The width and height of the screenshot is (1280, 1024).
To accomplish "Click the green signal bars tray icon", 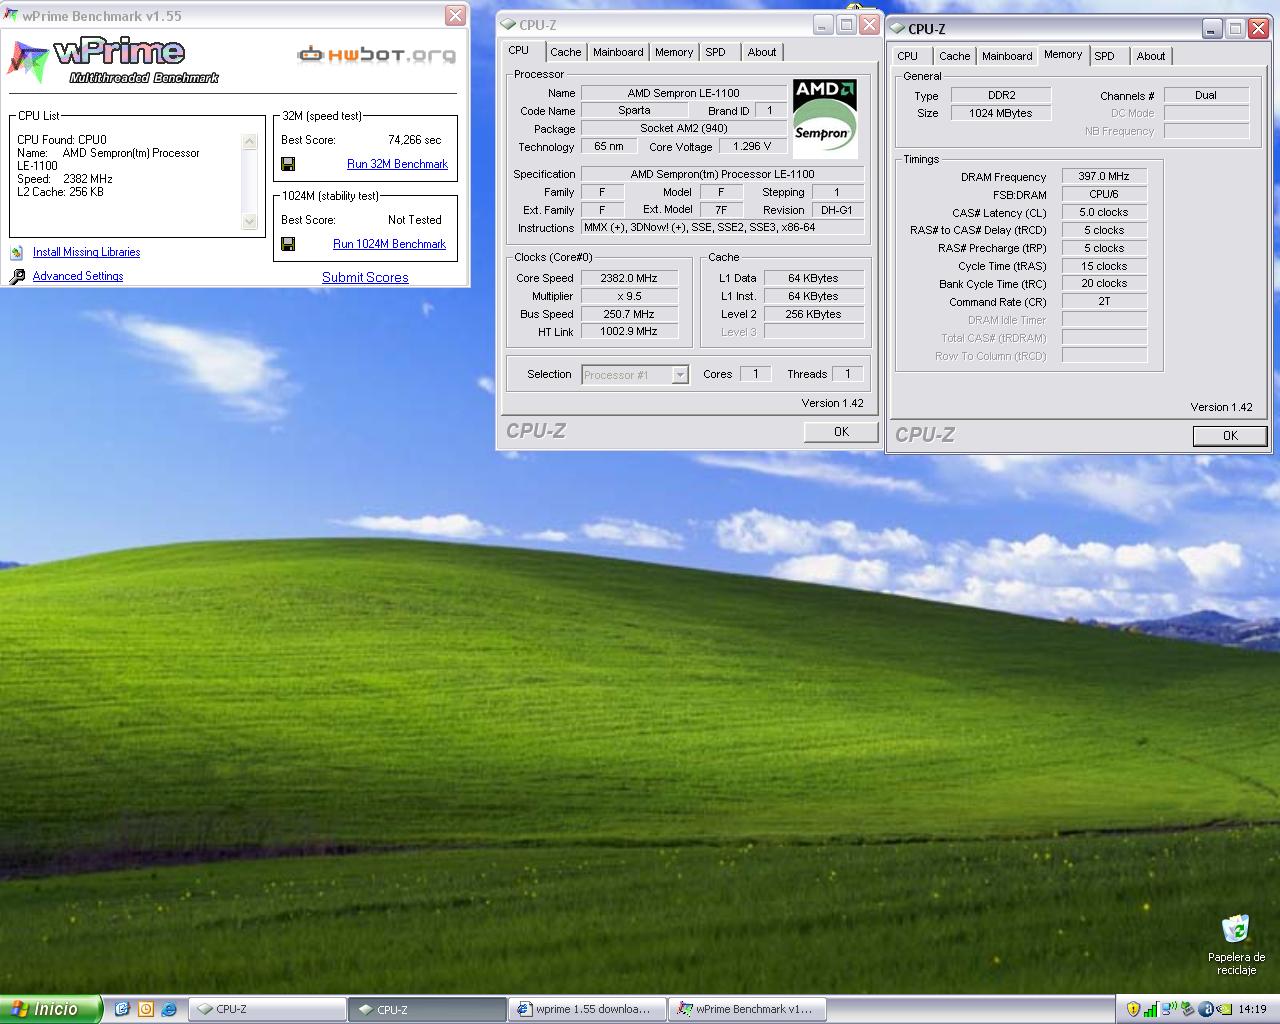I will click(x=1151, y=1009).
